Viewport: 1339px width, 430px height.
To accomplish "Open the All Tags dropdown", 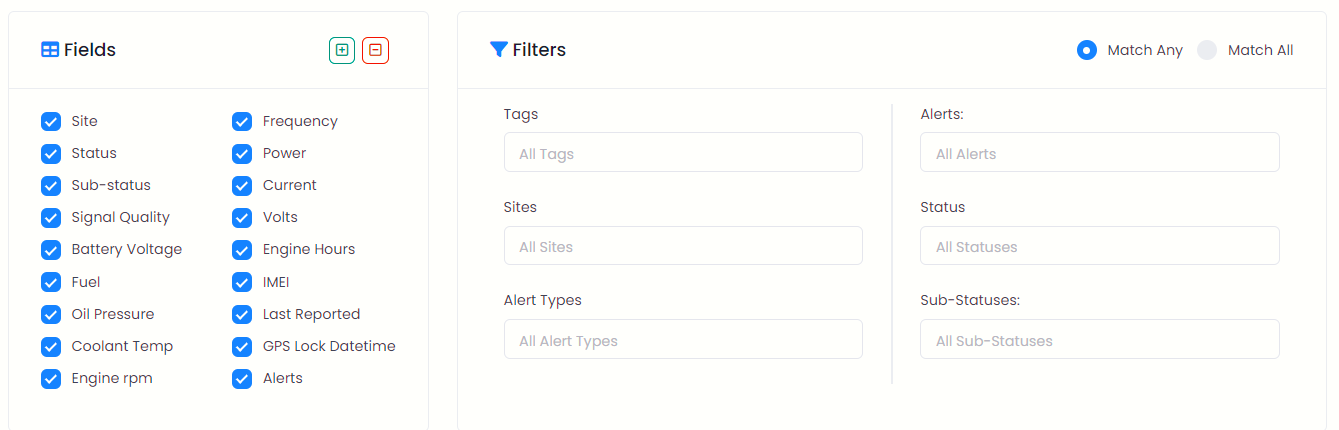I will pyautogui.click(x=683, y=152).
